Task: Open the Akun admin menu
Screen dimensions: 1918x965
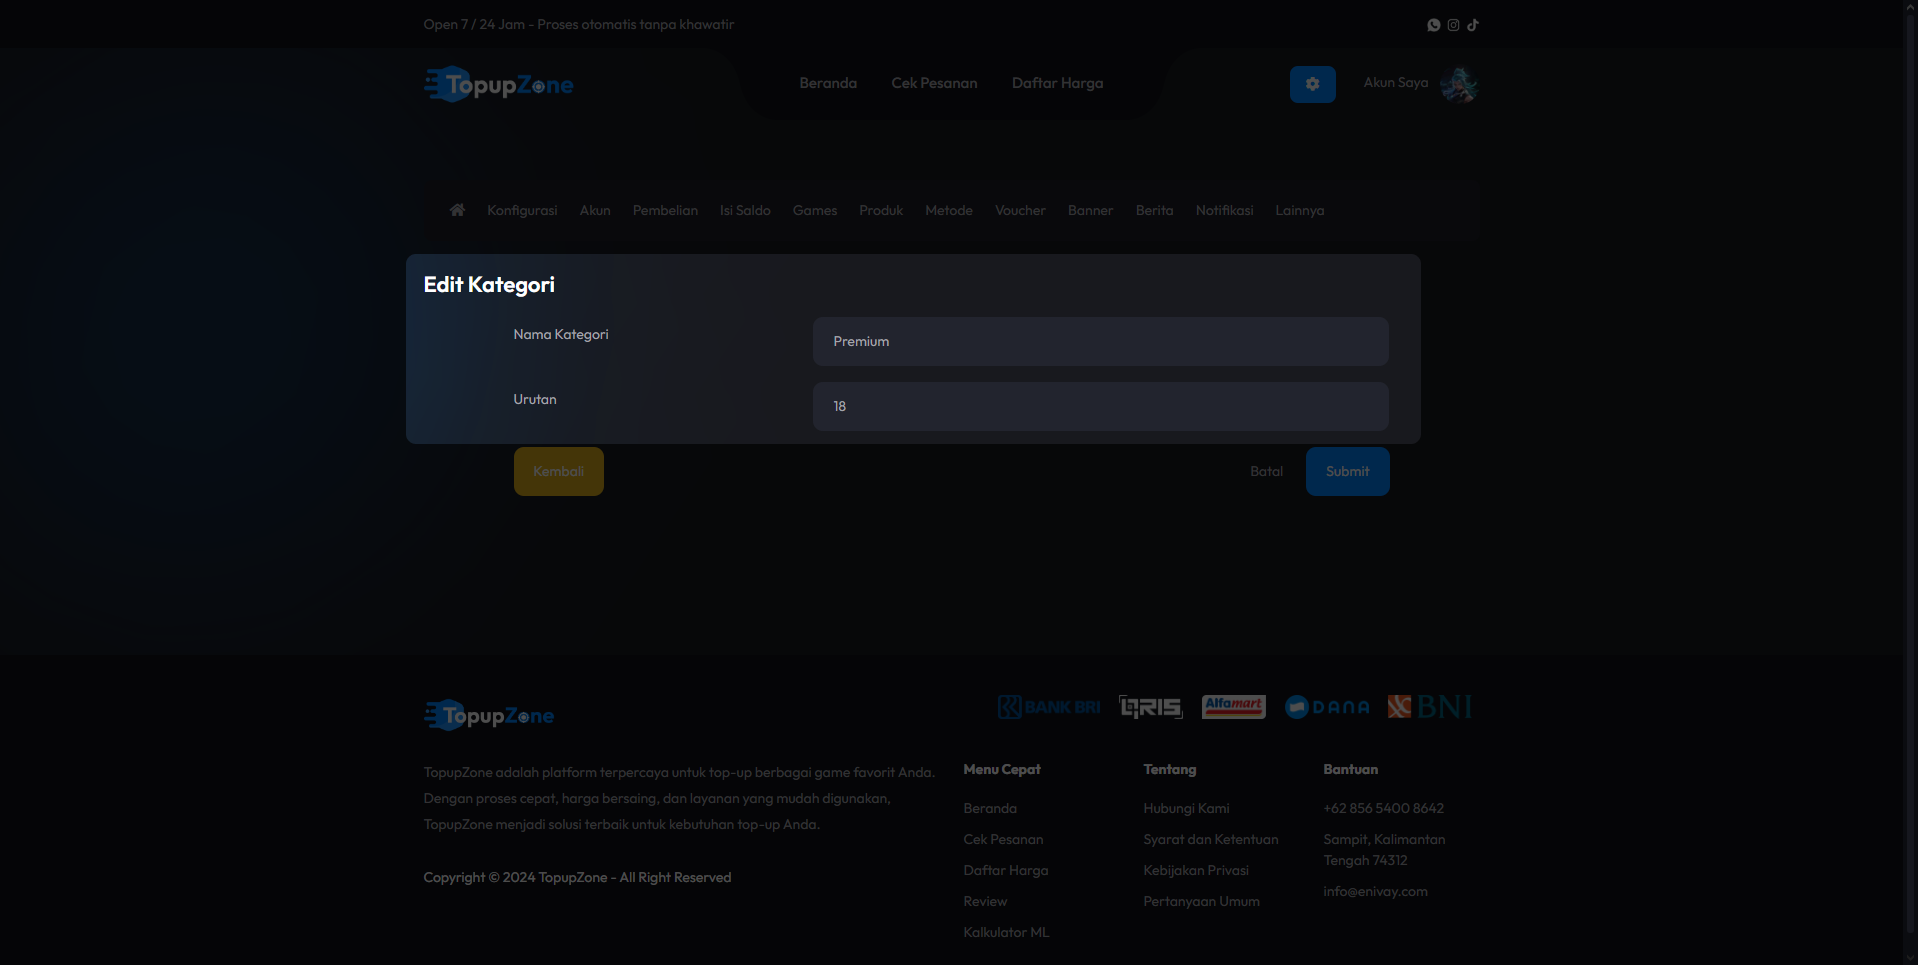Action: coord(595,210)
